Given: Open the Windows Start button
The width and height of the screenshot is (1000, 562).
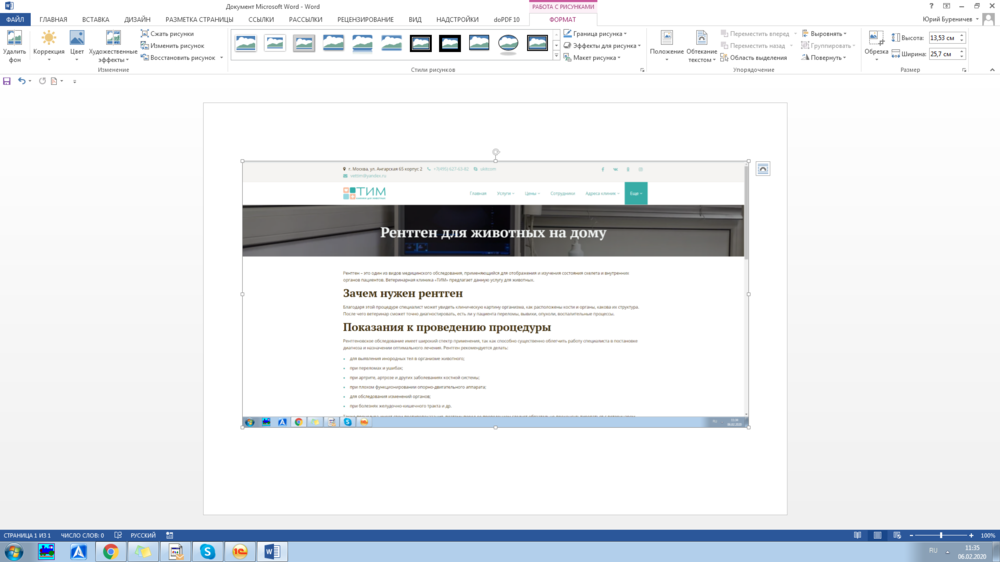Looking at the screenshot, I should pos(13,552).
